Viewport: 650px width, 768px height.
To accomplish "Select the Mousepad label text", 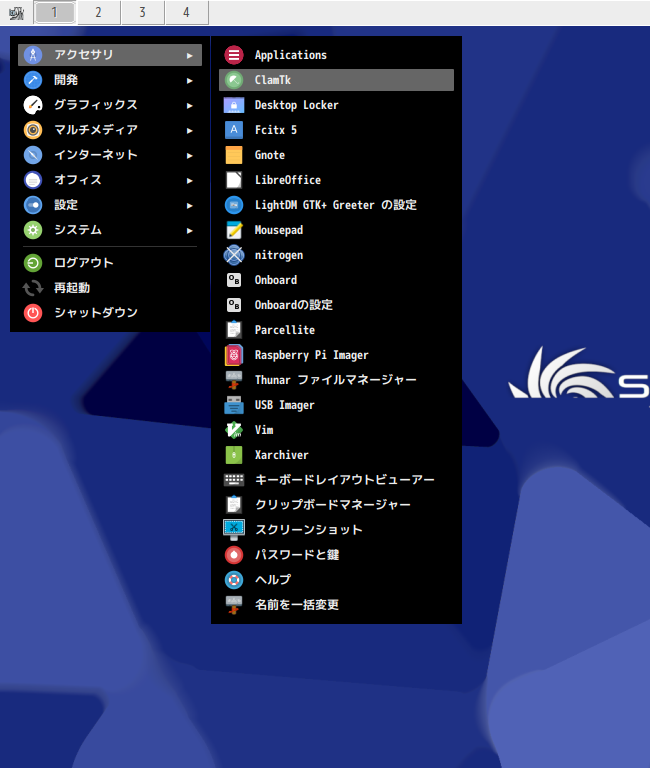I will coord(279,230).
